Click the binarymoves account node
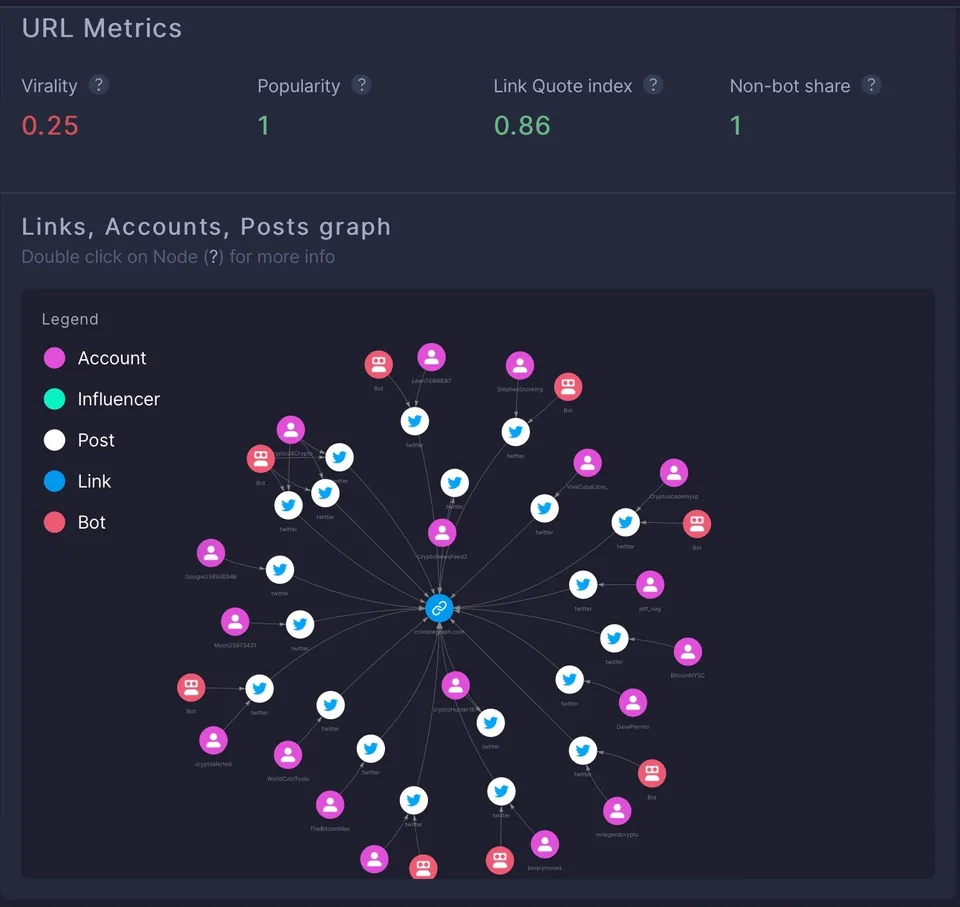960x907 pixels. [545, 845]
